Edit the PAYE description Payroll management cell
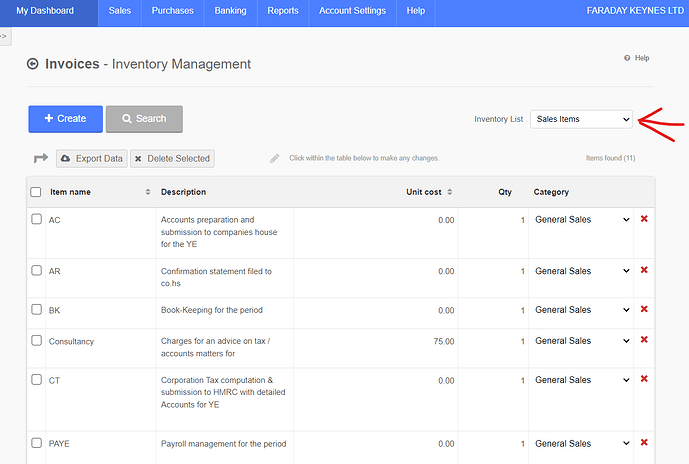689x464 pixels. (x=225, y=448)
